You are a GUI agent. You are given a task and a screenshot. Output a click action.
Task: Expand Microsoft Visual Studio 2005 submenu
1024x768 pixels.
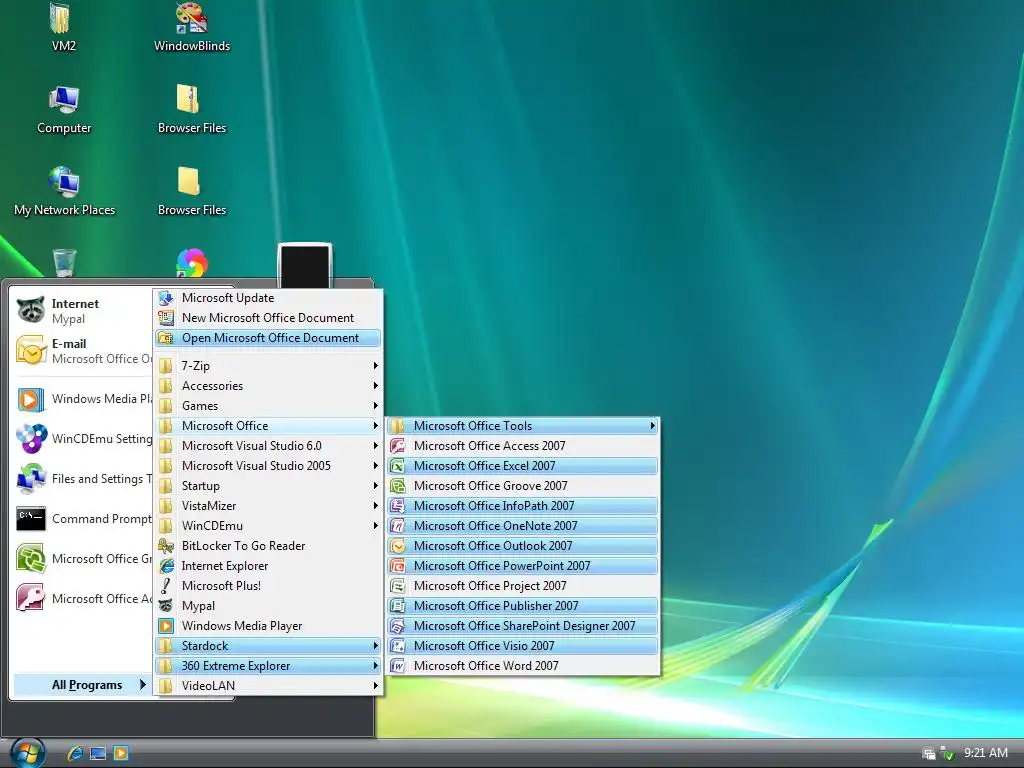click(x=268, y=466)
